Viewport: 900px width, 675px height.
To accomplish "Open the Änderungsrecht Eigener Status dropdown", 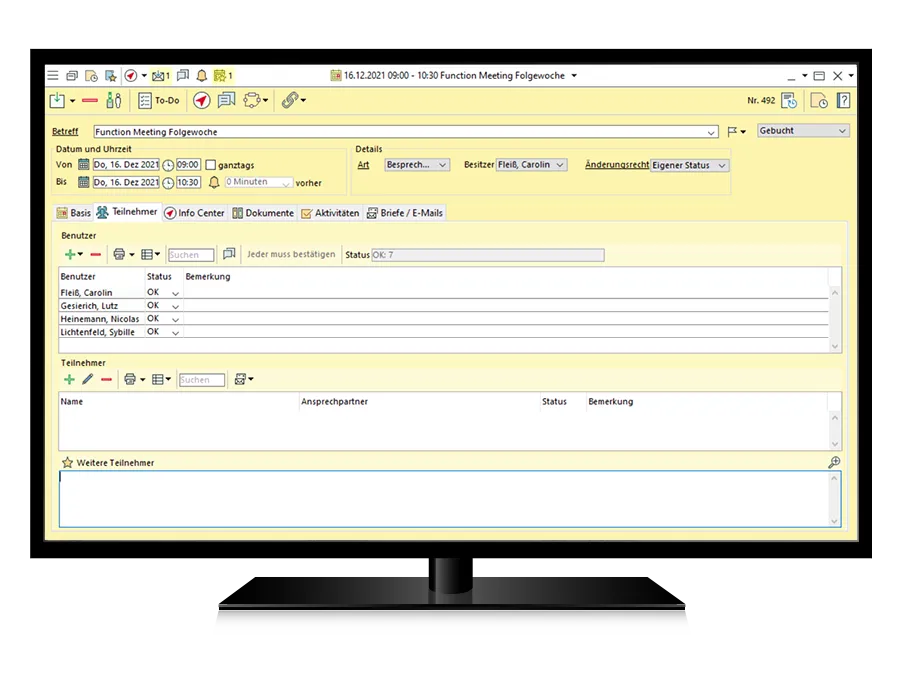I will point(722,165).
